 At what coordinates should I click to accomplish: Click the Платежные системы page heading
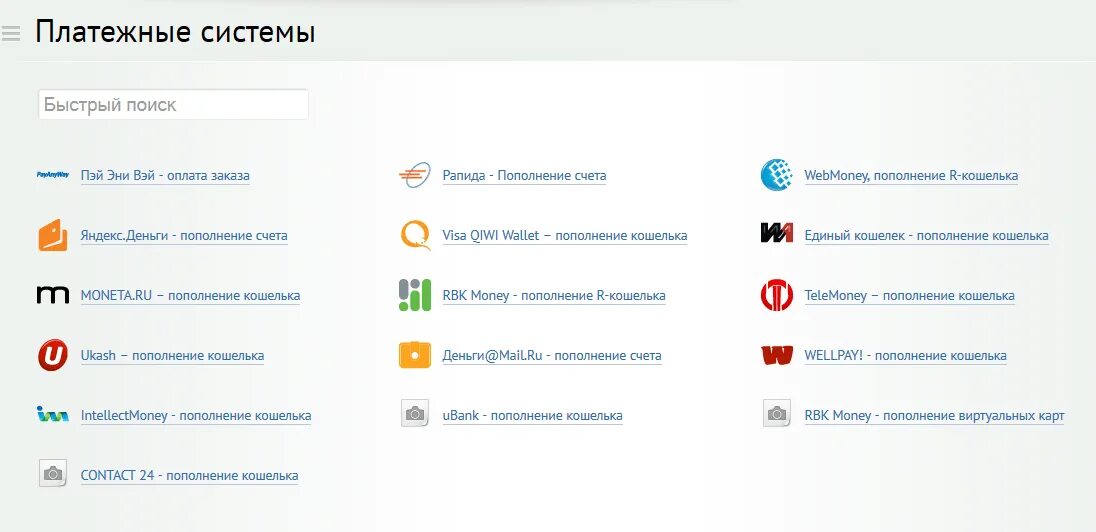[175, 32]
